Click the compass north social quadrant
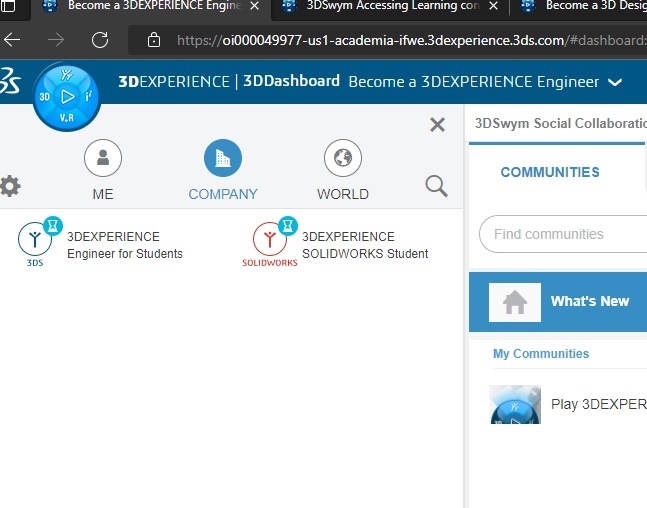Image resolution: width=647 pixels, height=508 pixels. (67, 75)
